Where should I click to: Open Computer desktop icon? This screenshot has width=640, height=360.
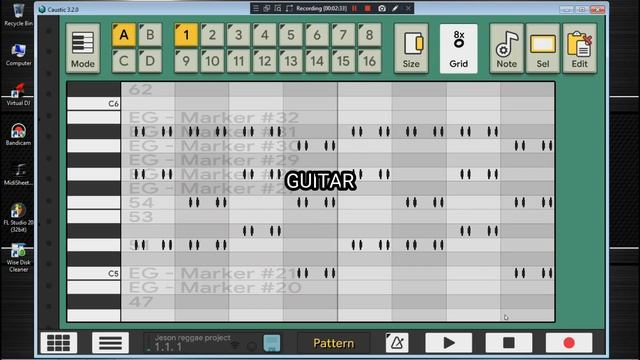click(18, 55)
